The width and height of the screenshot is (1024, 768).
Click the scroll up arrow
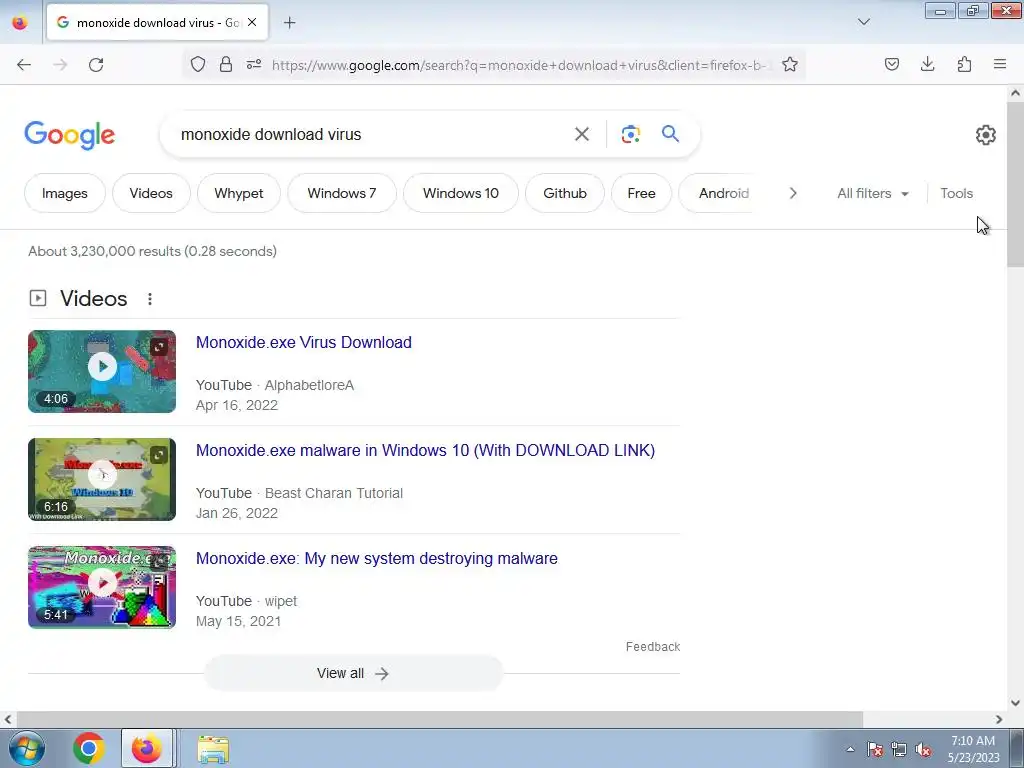1015,93
